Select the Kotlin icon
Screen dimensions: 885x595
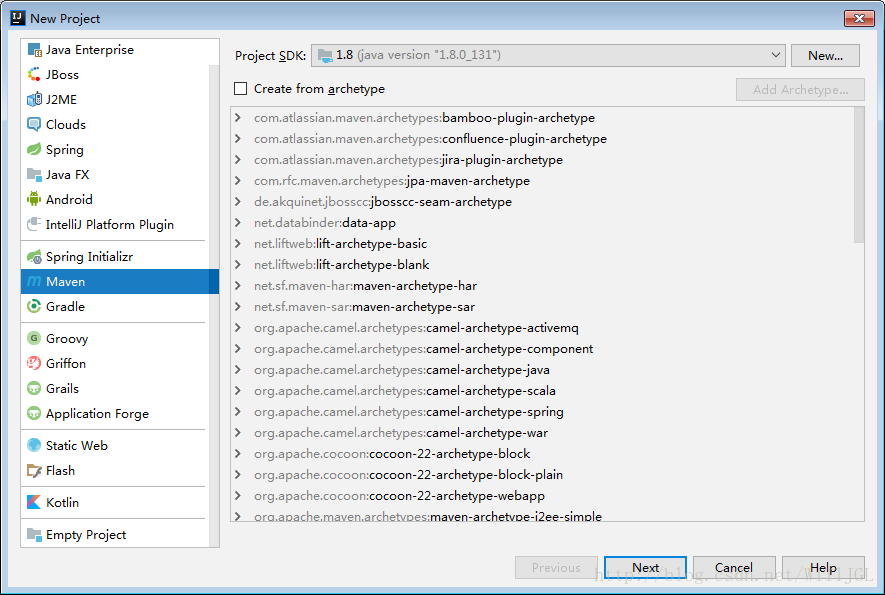point(34,503)
